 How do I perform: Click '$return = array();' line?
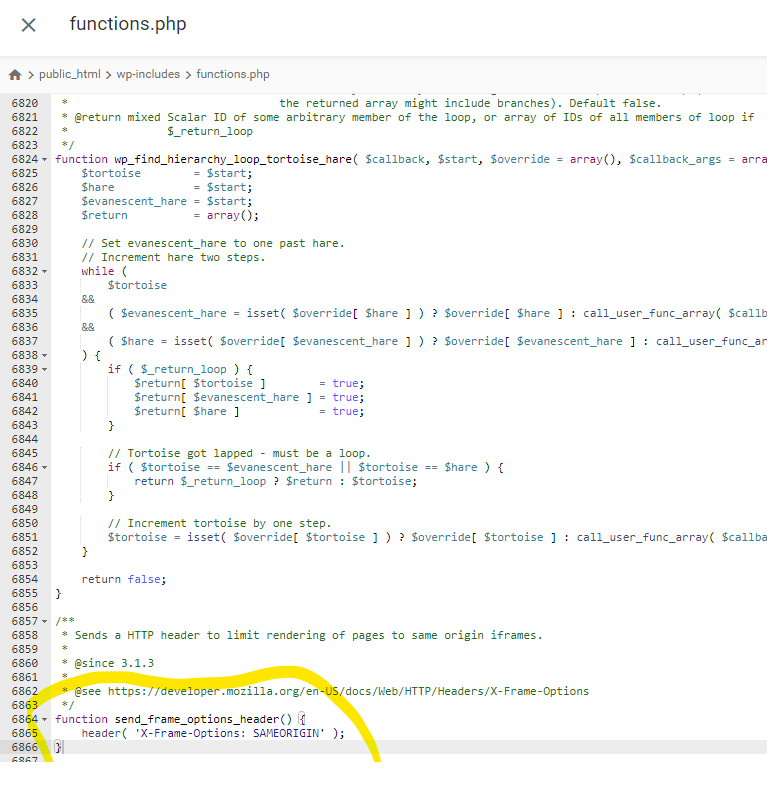[x=170, y=215]
